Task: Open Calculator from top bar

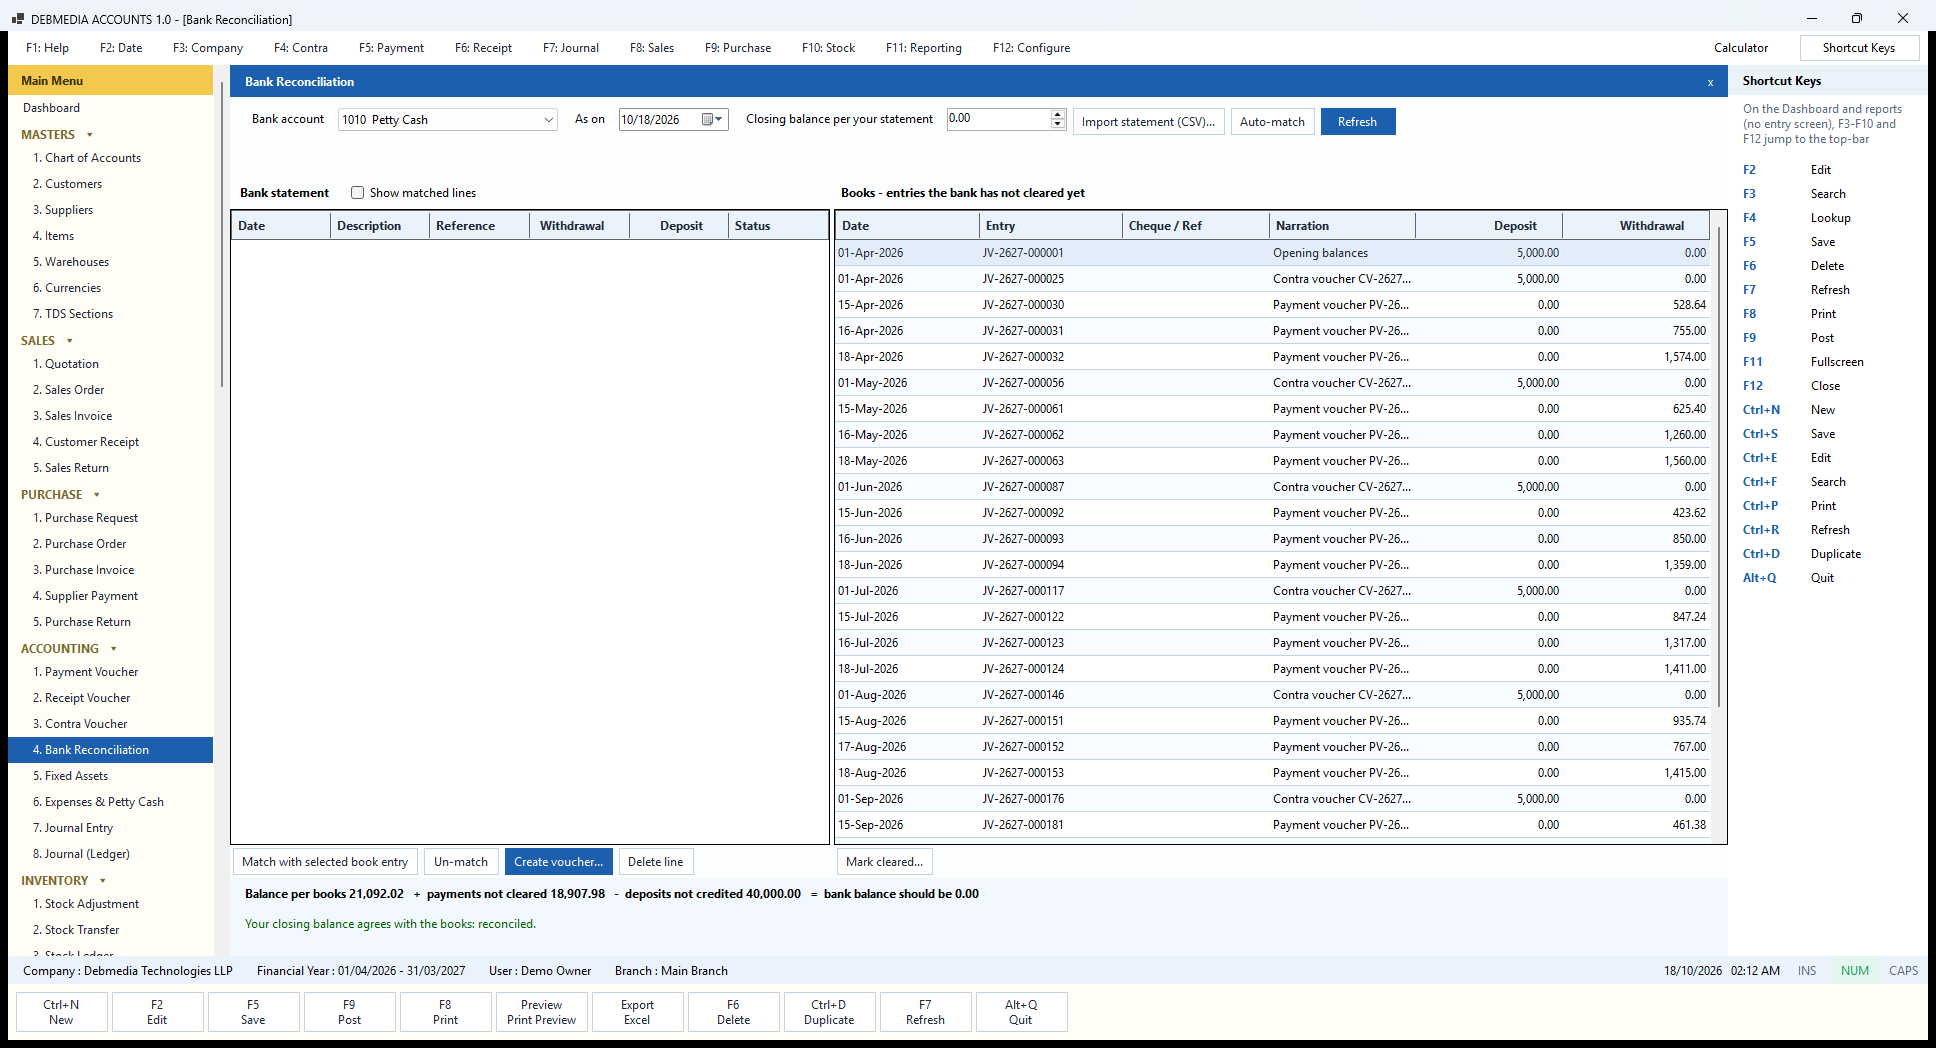Action: click(x=1740, y=48)
